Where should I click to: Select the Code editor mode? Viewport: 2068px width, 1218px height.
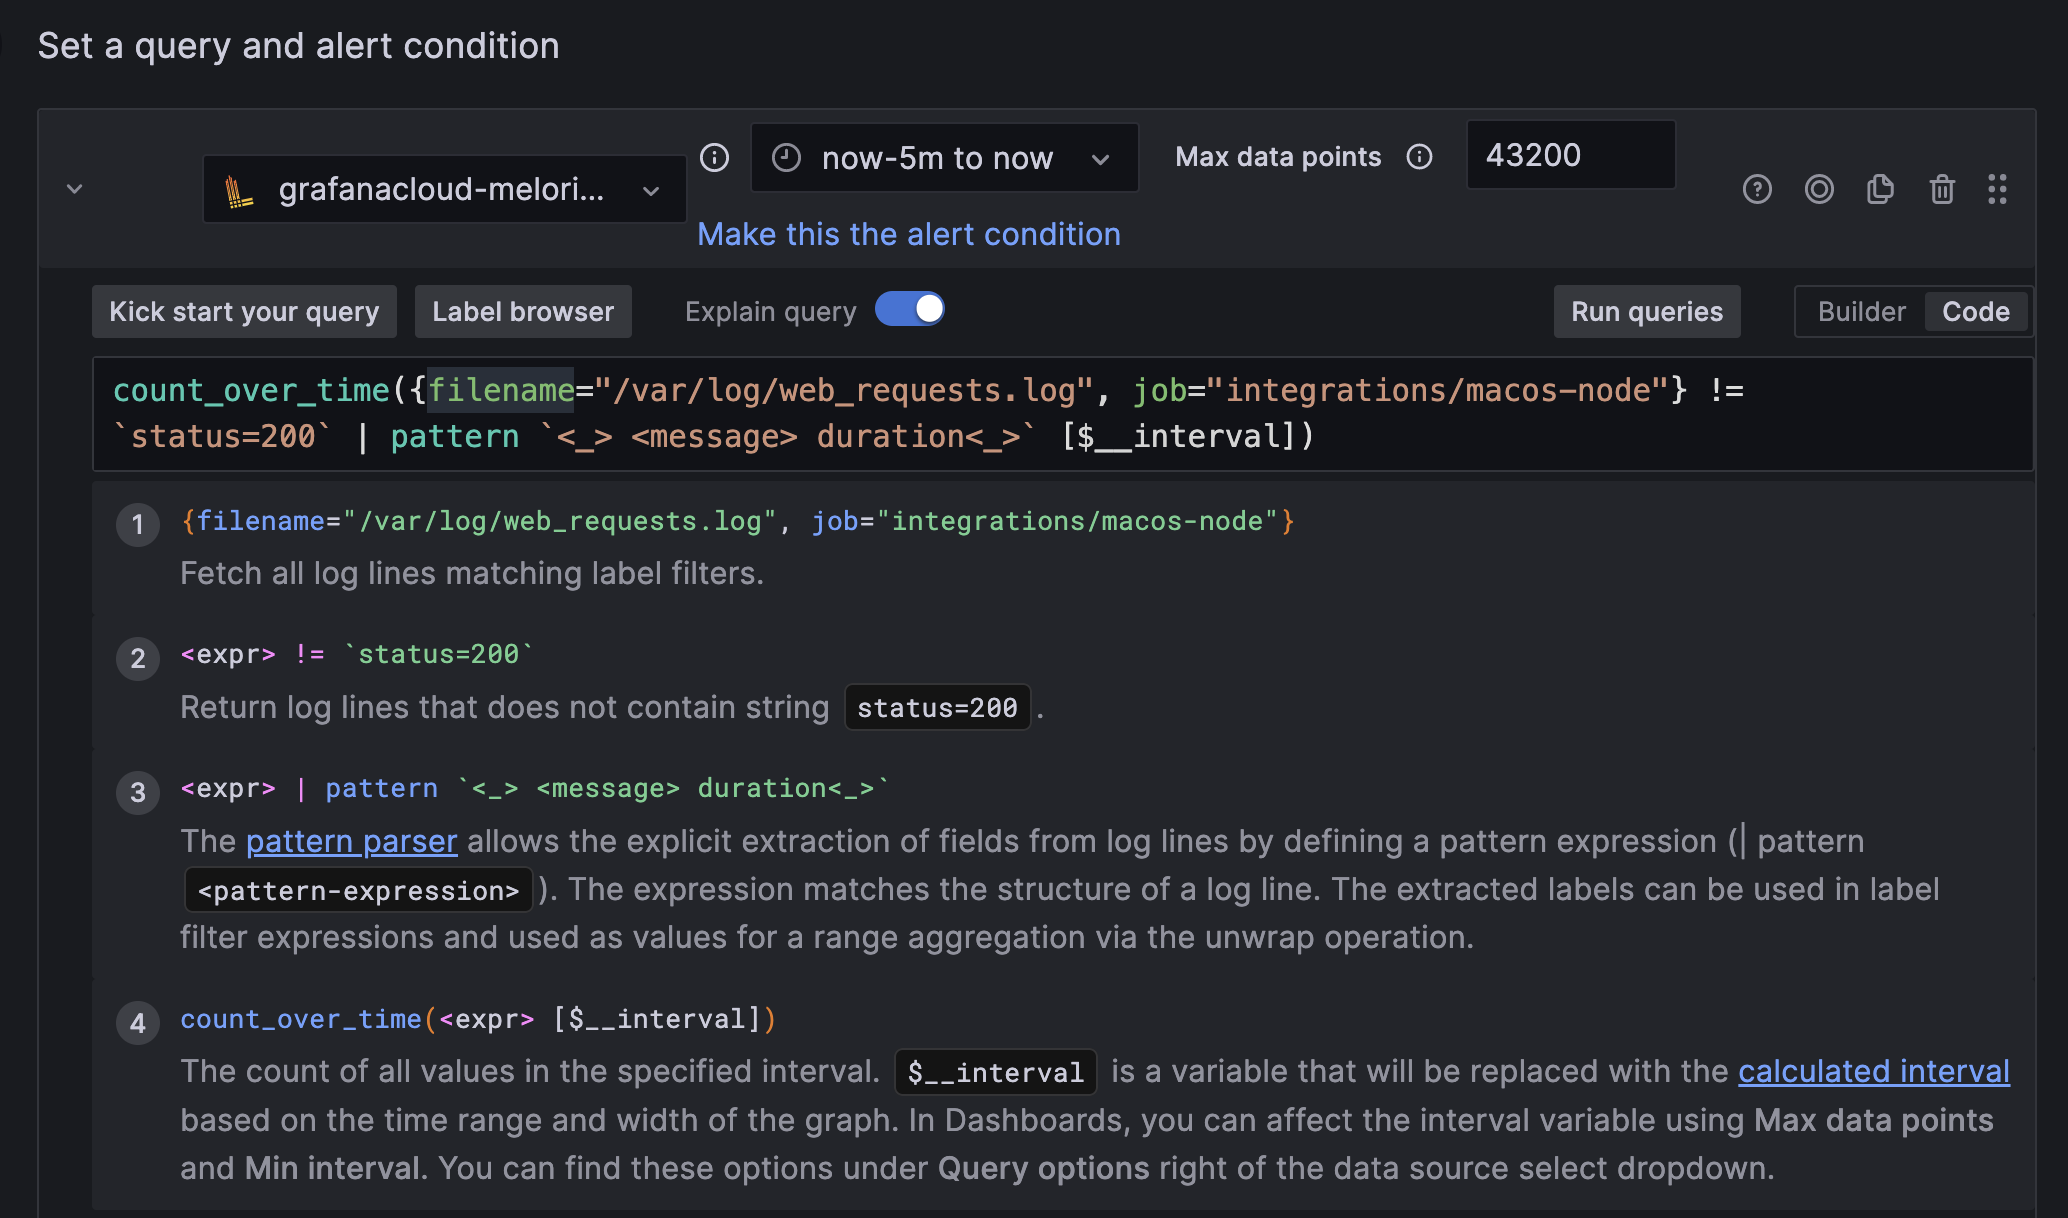[1975, 312]
